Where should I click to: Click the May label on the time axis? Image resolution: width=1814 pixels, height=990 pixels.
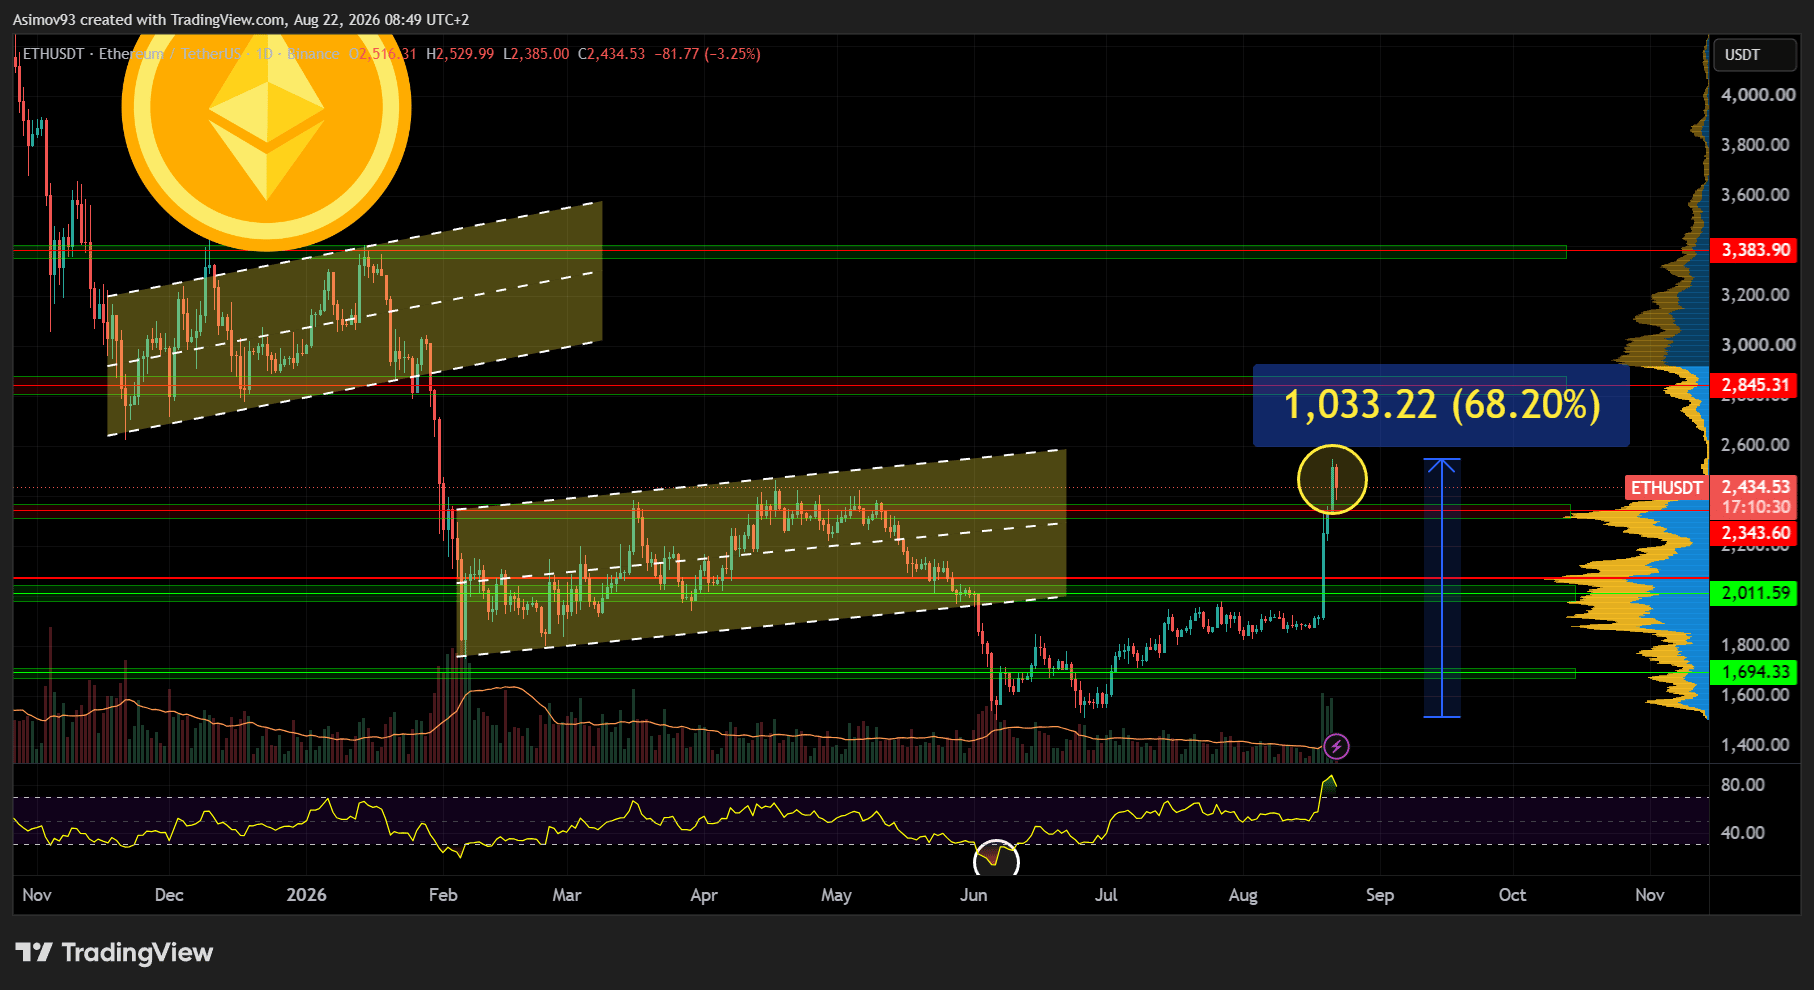tap(836, 895)
